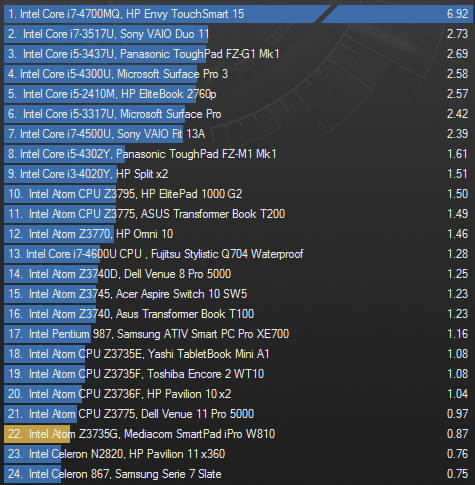Choose the HP EliteBook 2760p entry
The image size is (475, 485).
pos(238,94)
